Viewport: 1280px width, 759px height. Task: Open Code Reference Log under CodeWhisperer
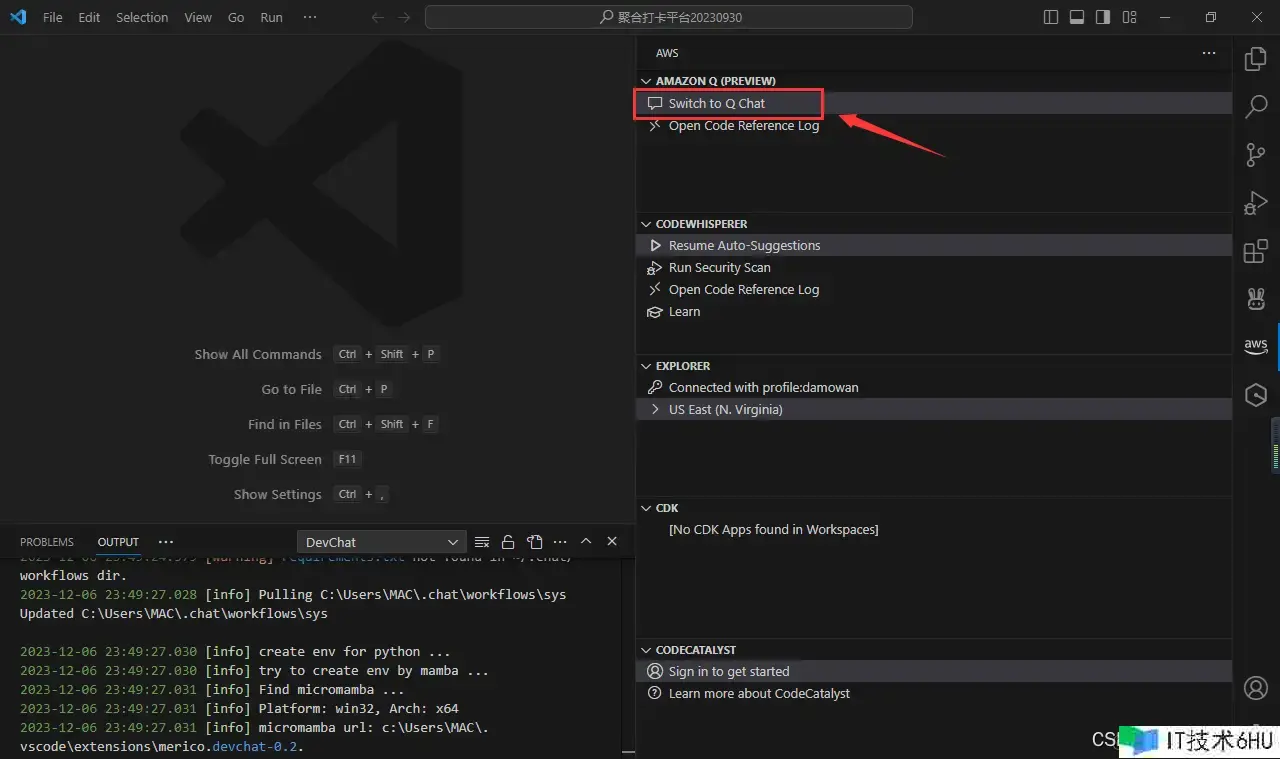coord(934,289)
